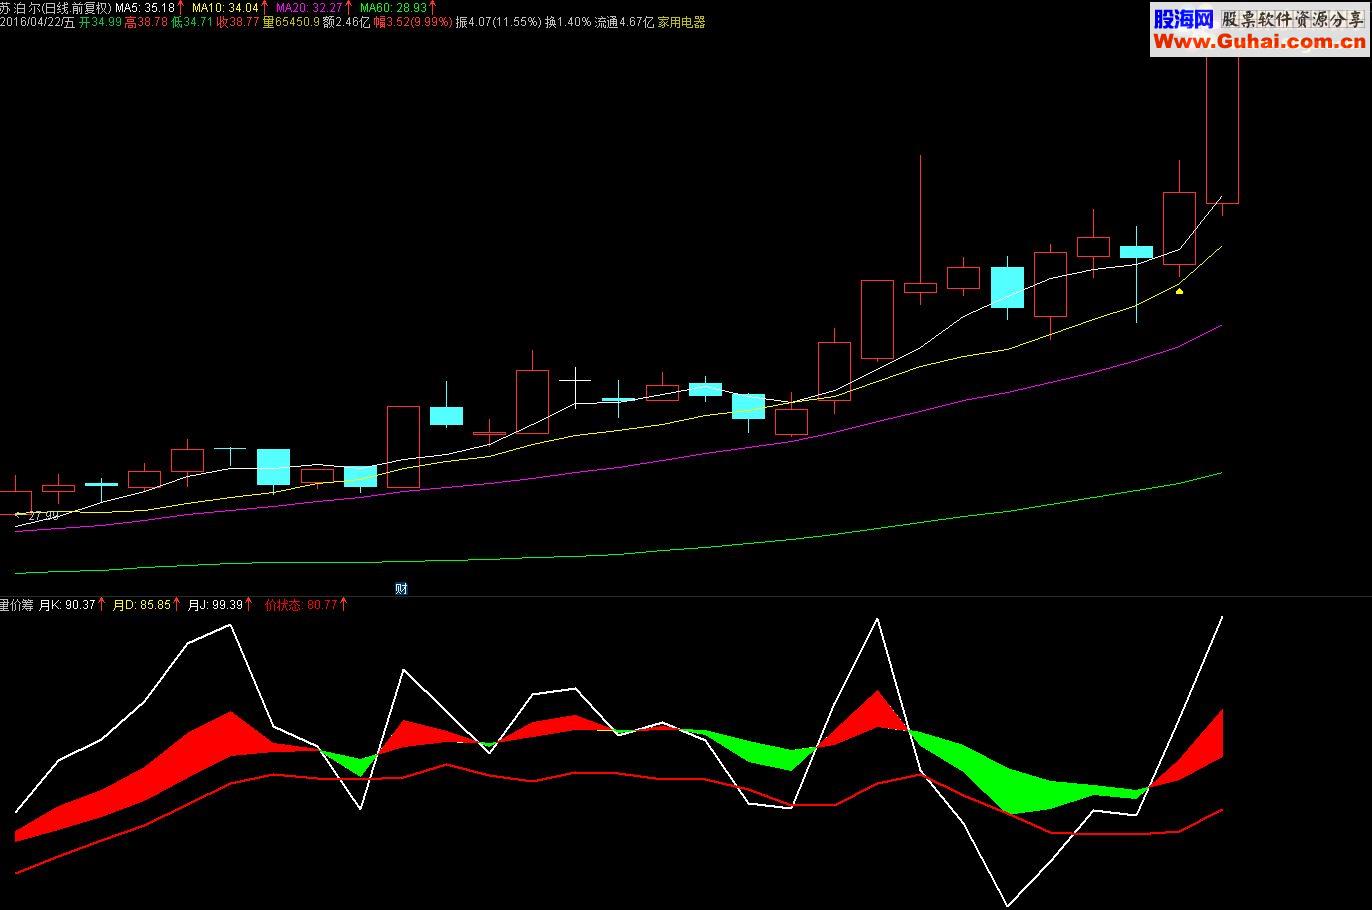The image size is (1372, 910).
Task: Select the candle with the long upper shadow
Action: tap(920, 230)
